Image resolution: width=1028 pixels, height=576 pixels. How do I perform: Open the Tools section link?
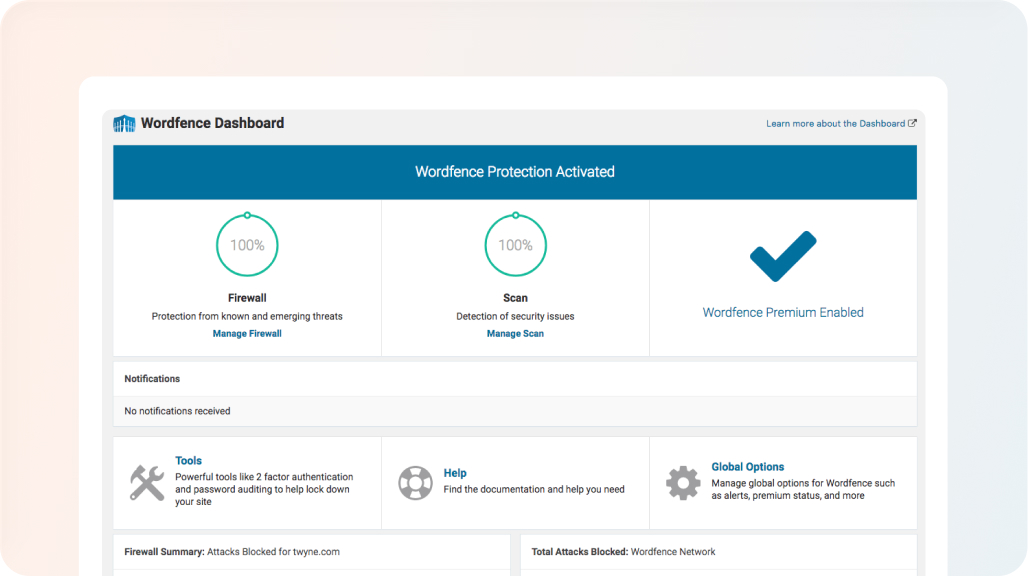(188, 461)
